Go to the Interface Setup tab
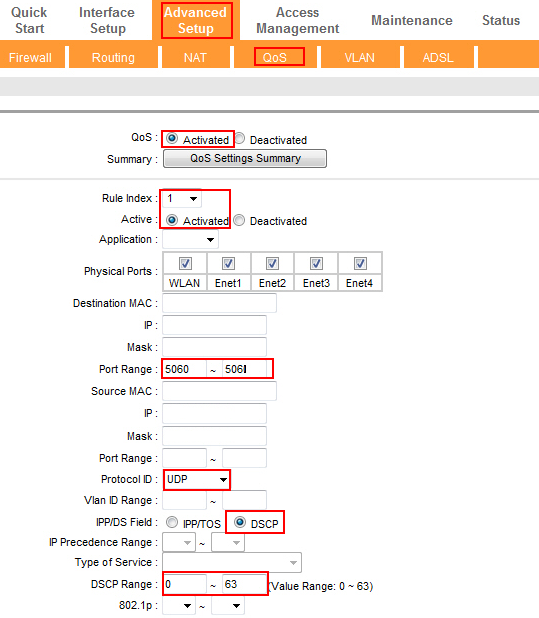Screen dimensions: 539x618 click(x=107, y=20)
